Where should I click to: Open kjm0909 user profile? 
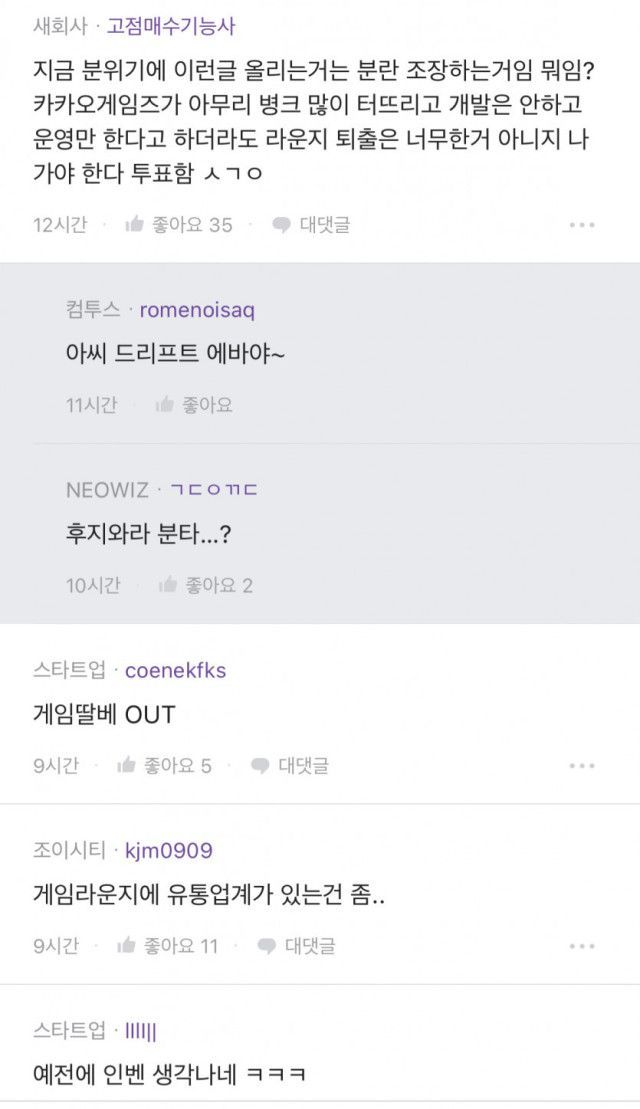(168, 851)
